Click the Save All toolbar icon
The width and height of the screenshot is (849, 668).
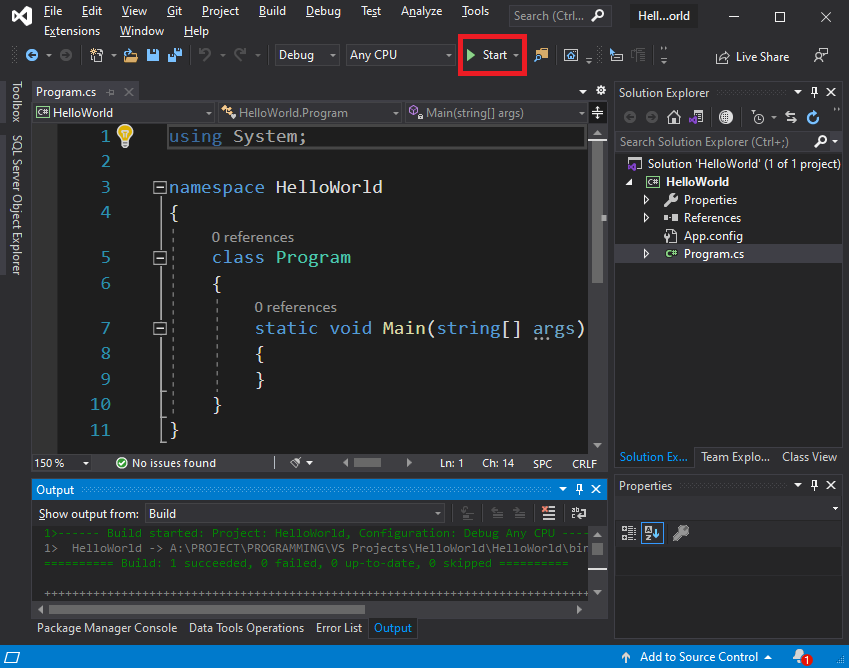174,56
